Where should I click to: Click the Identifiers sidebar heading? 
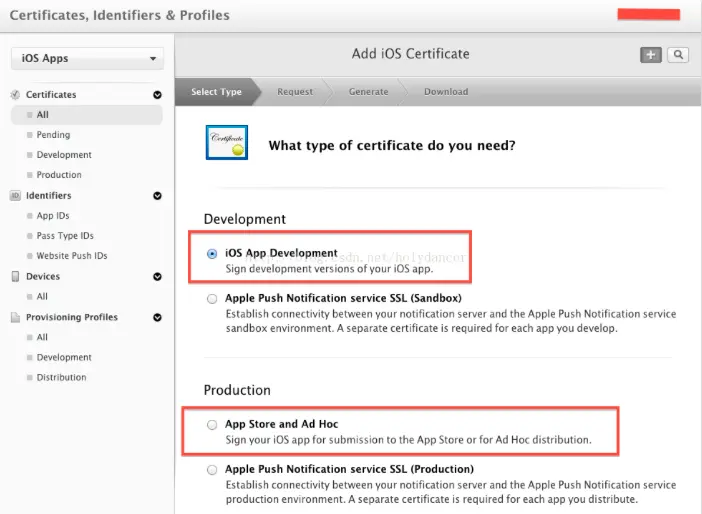coord(48,196)
